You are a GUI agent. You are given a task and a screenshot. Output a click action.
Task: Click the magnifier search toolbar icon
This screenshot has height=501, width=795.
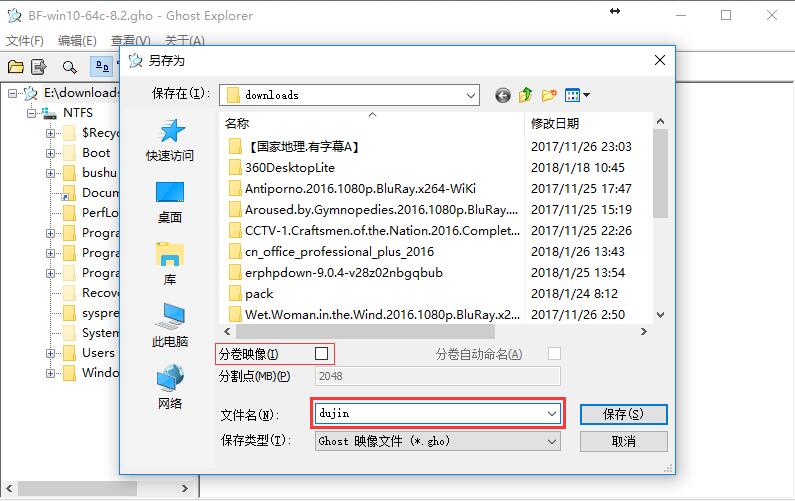coord(69,66)
